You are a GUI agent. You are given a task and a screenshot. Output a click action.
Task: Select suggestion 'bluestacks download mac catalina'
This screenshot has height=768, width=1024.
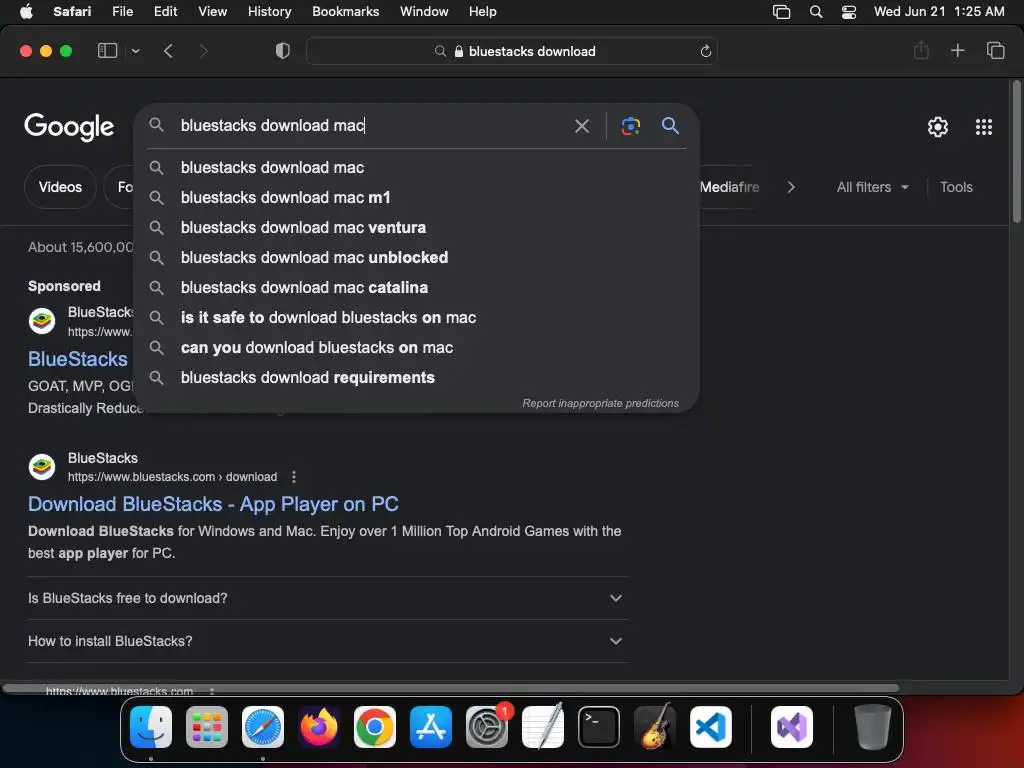click(x=417, y=287)
